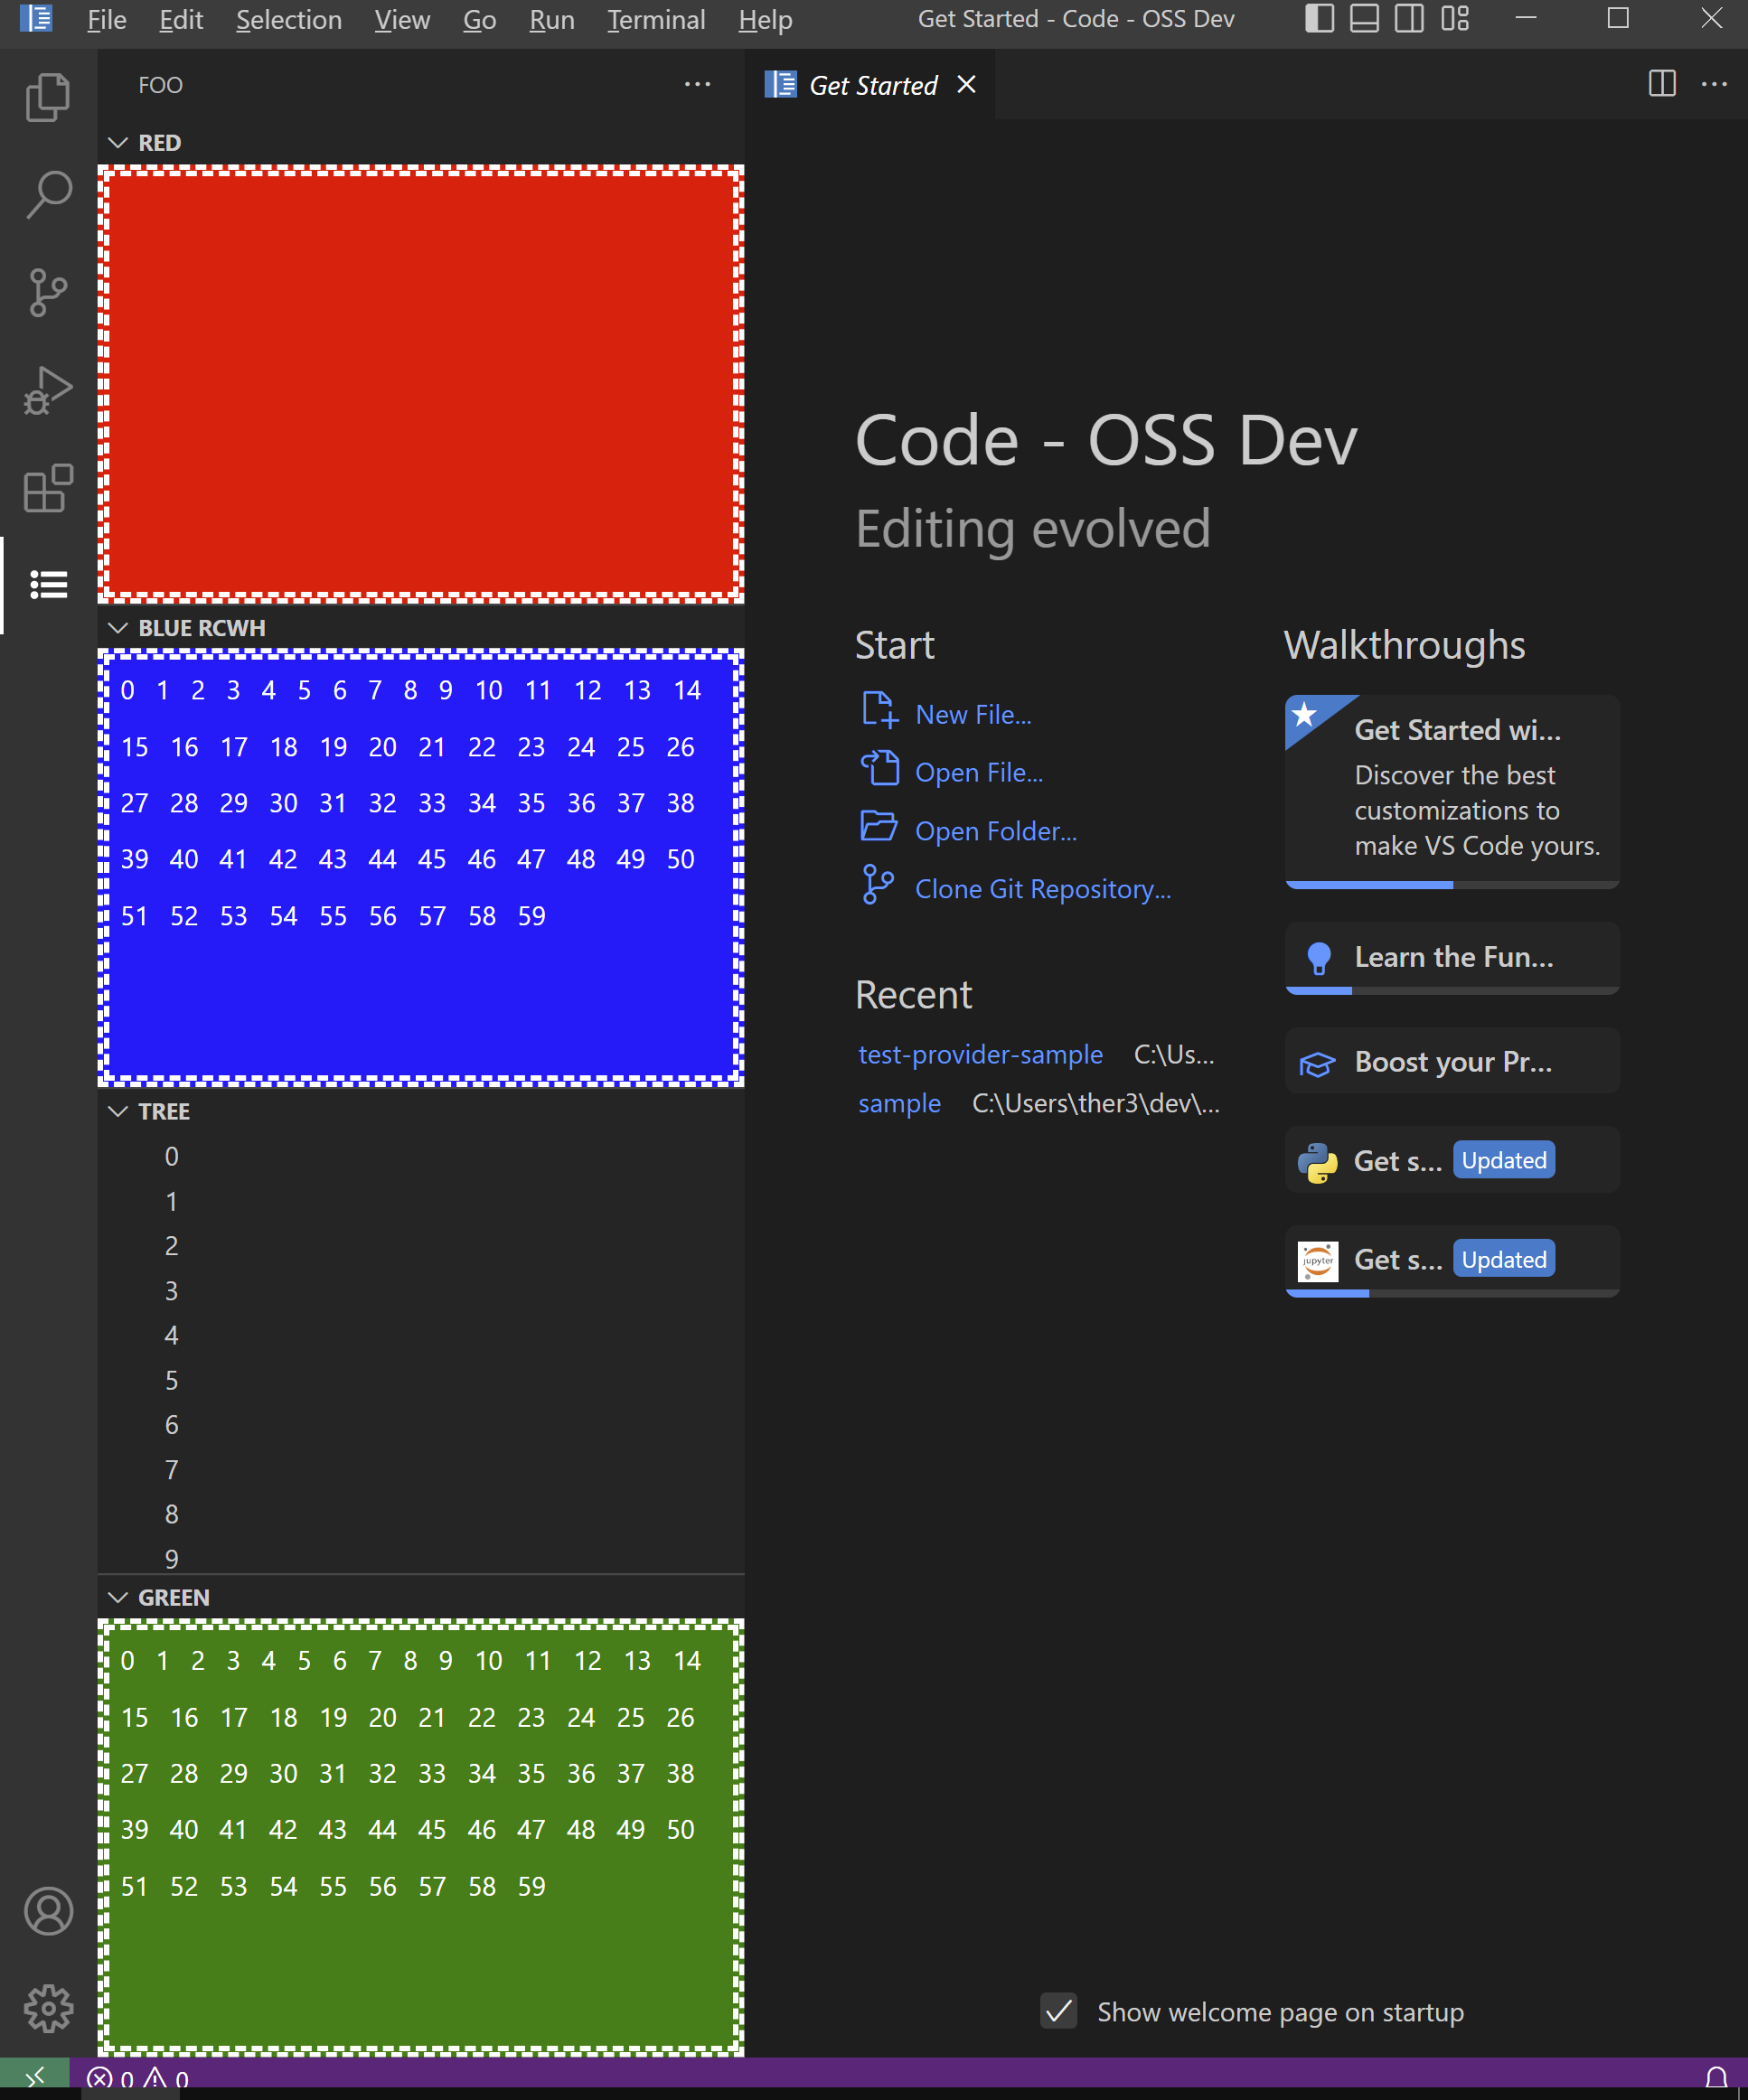Split the editor to the right
The width and height of the screenshot is (1748, 2100).
(x=1662, y=84)
